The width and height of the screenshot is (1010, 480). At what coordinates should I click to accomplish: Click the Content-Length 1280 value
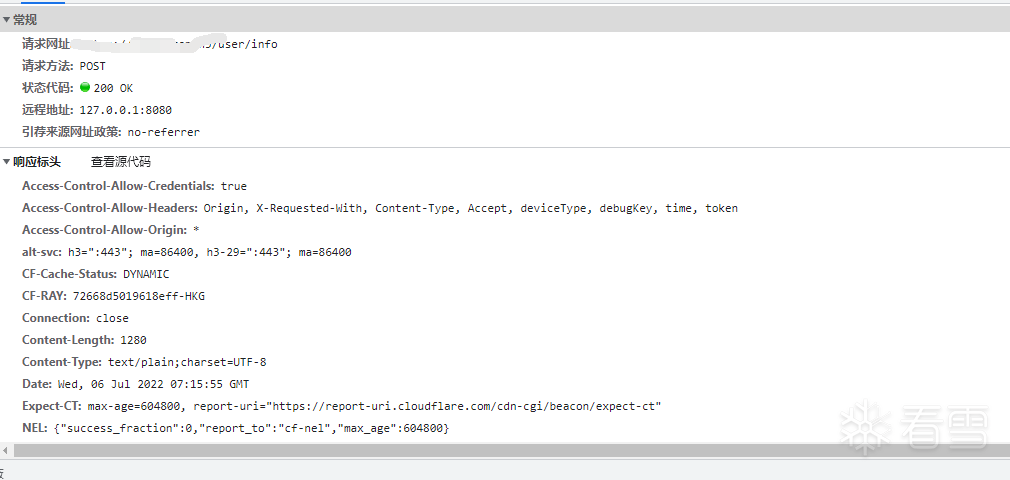click(134, 340)
